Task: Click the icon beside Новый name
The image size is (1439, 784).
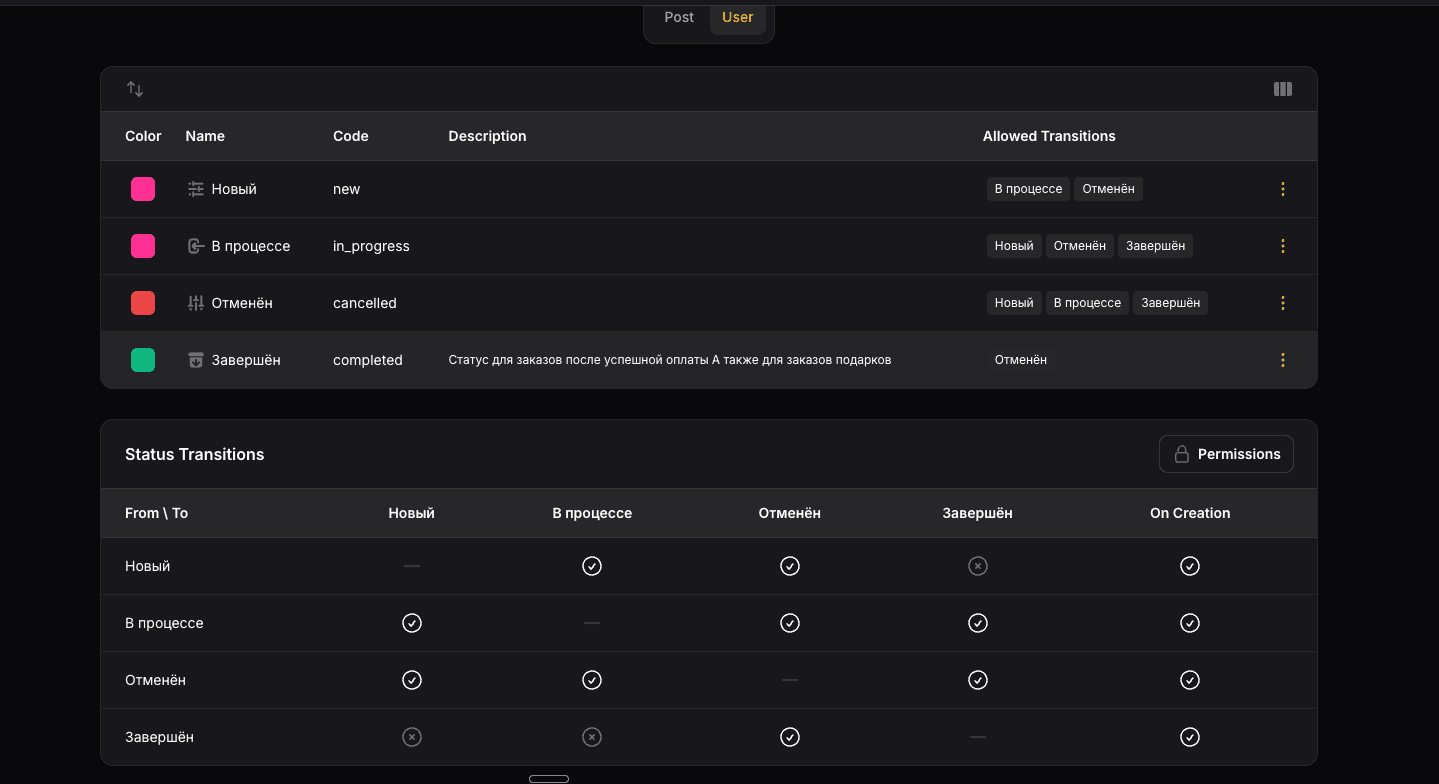Action: pos(196,189)
